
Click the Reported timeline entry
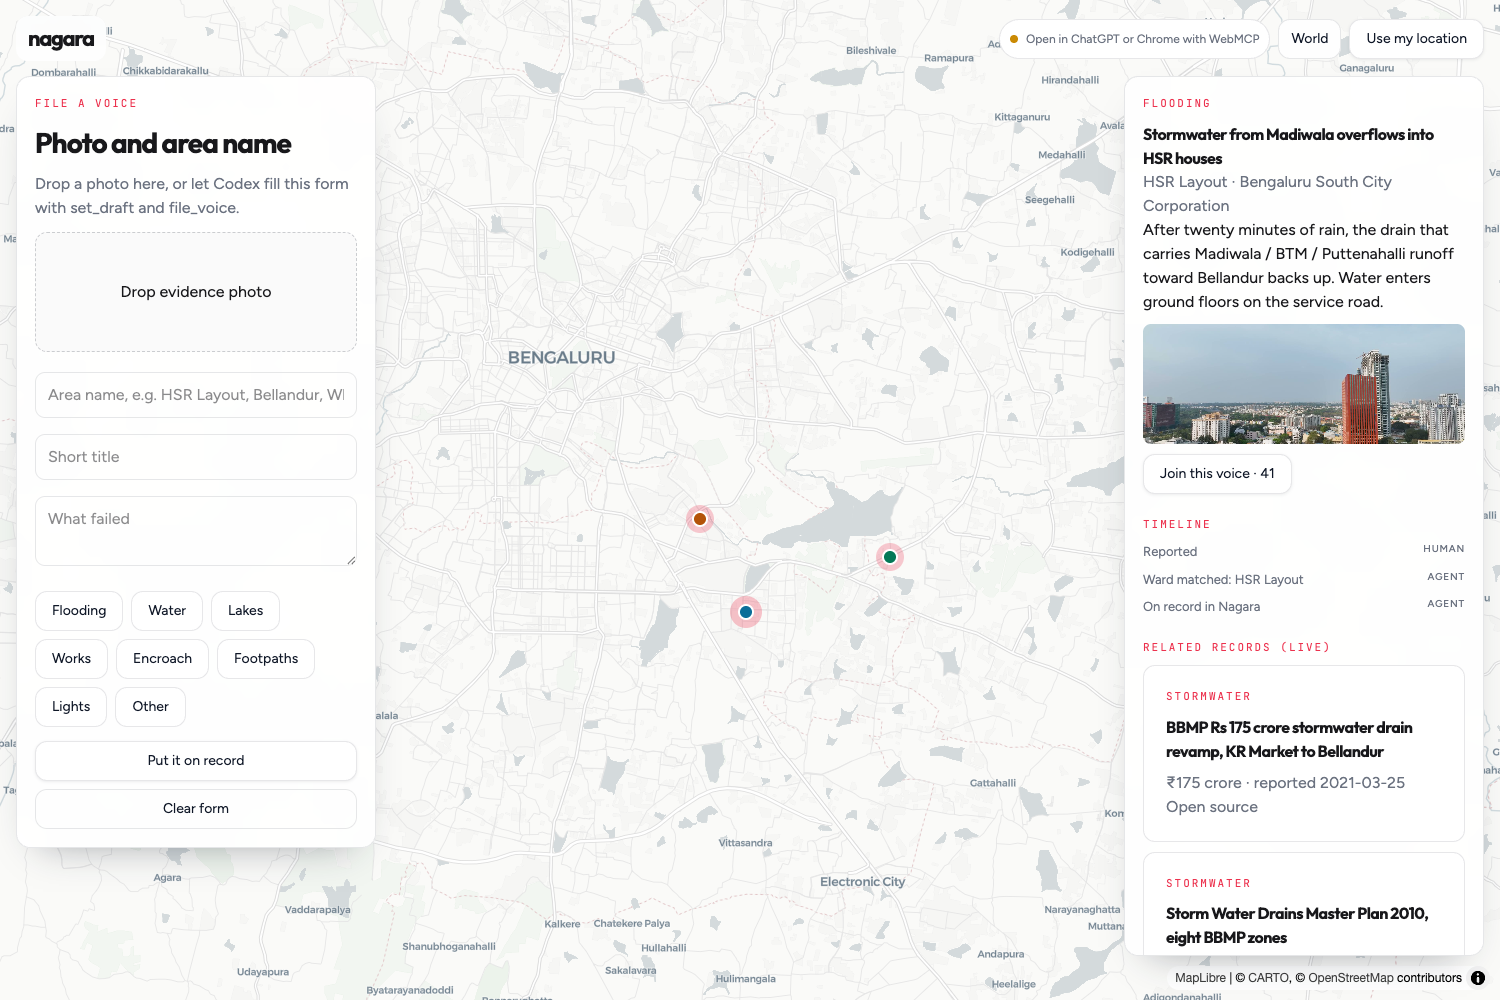1304,551
